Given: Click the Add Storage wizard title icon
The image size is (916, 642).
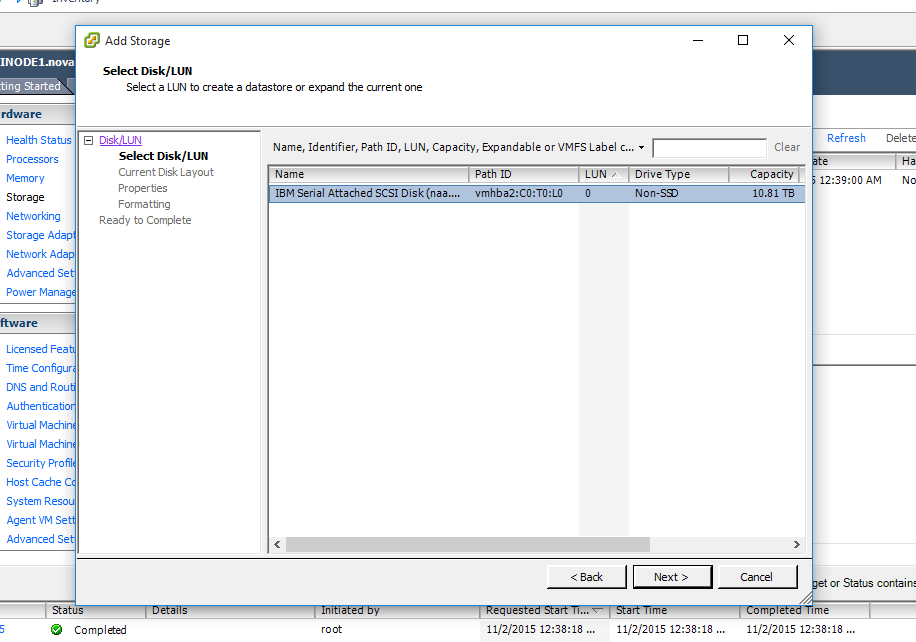Looking at the screenshot, I should 92,40.
